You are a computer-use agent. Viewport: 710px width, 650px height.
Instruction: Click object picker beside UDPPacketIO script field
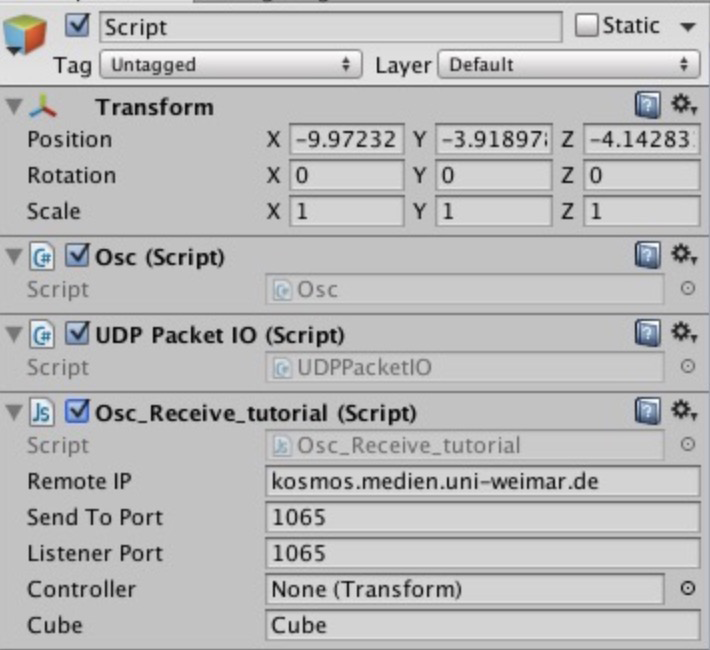tap(687, 366)
